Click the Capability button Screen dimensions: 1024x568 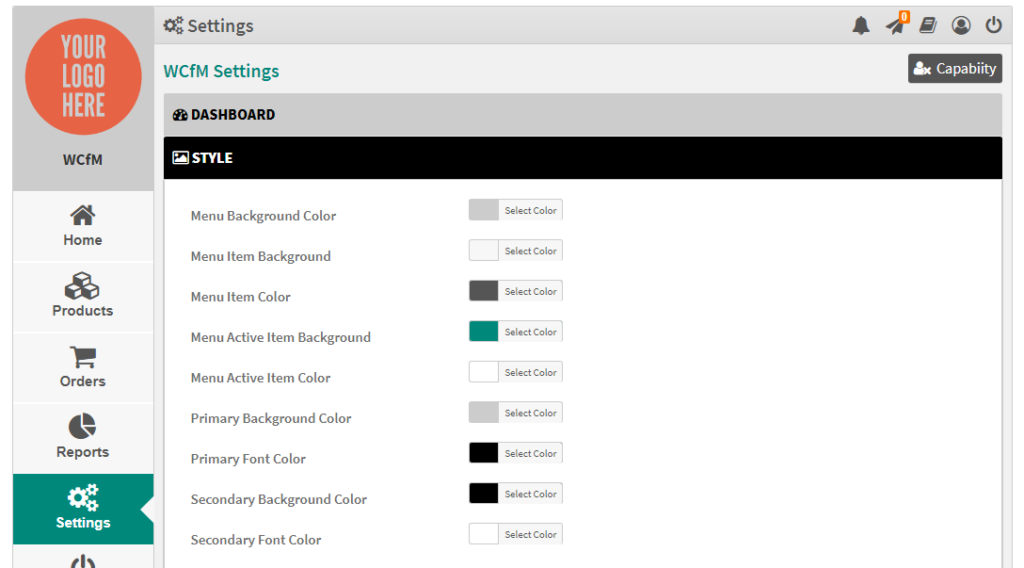point(955,69)
